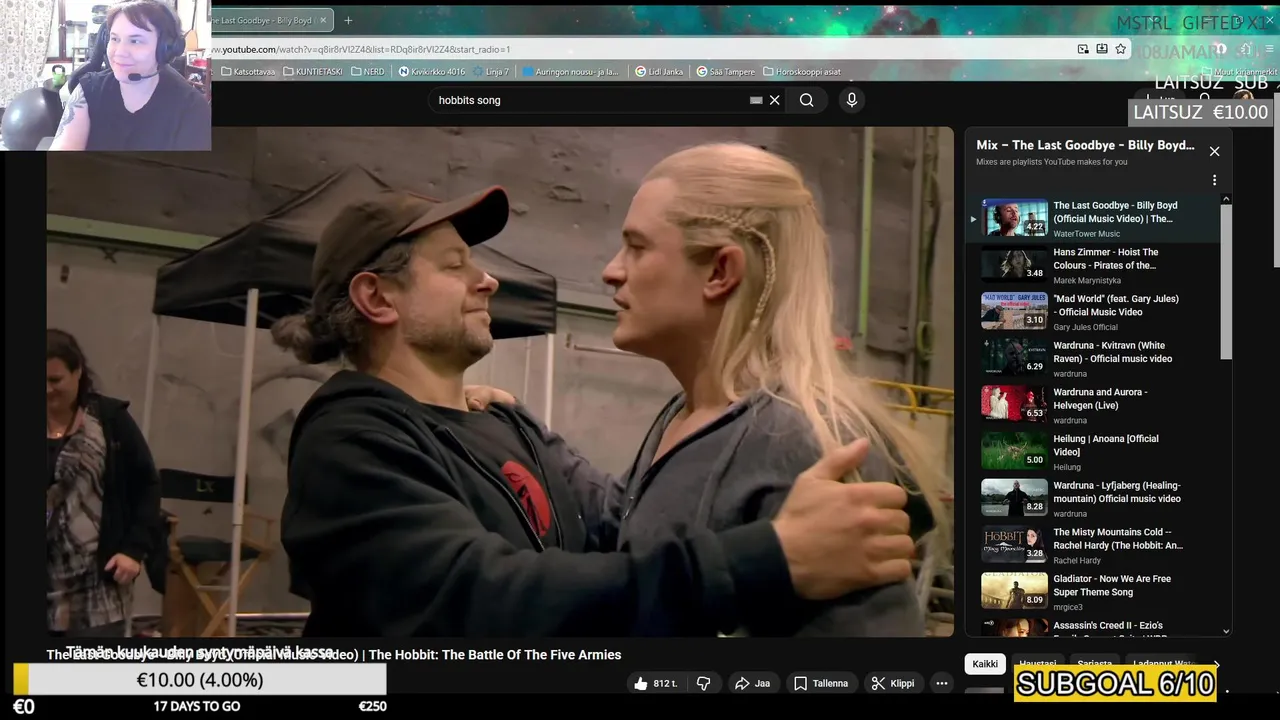The width and height of the screenshot is (1280, 720).
Task: Click the youtube.com address bar
Action: [x=640, y=49]
